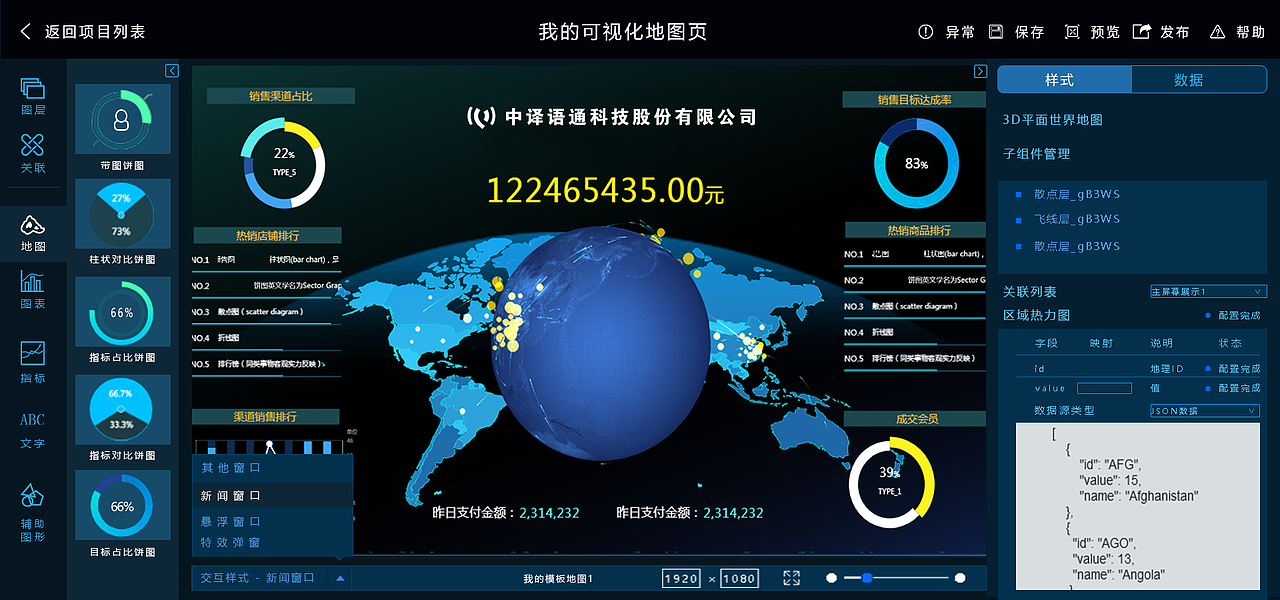This screenshot has height=600, width=1280.
Task: Switch to the 数据 tab
Action: click(1198, 80)
